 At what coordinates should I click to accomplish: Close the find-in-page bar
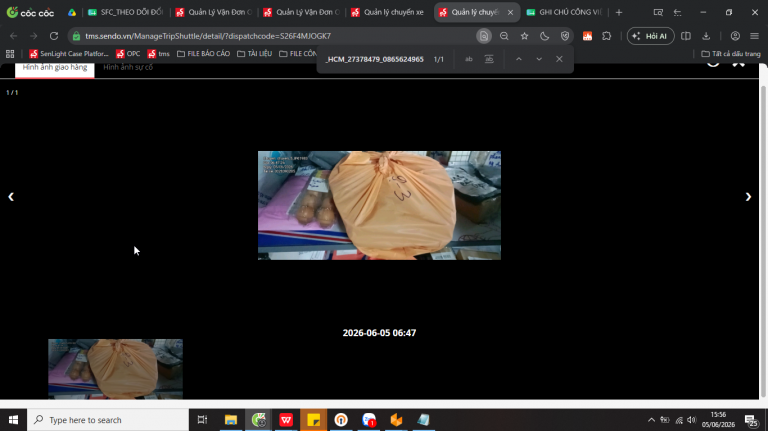coord(559,59)
